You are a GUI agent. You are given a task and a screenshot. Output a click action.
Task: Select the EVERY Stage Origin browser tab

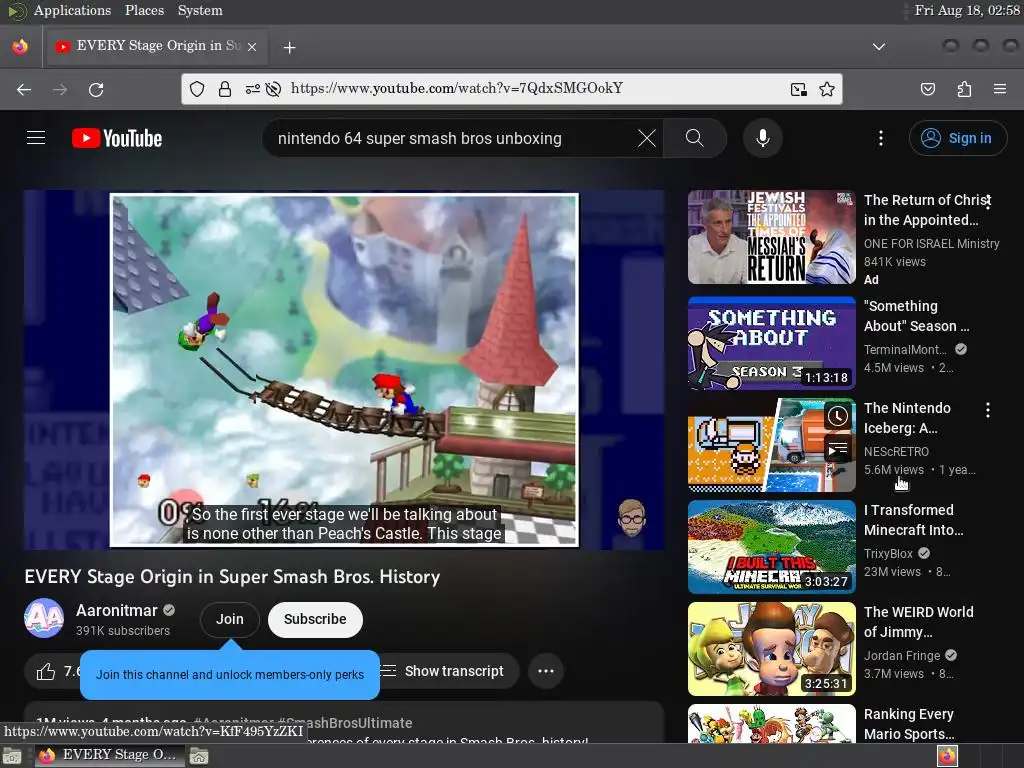click(155, 46)
